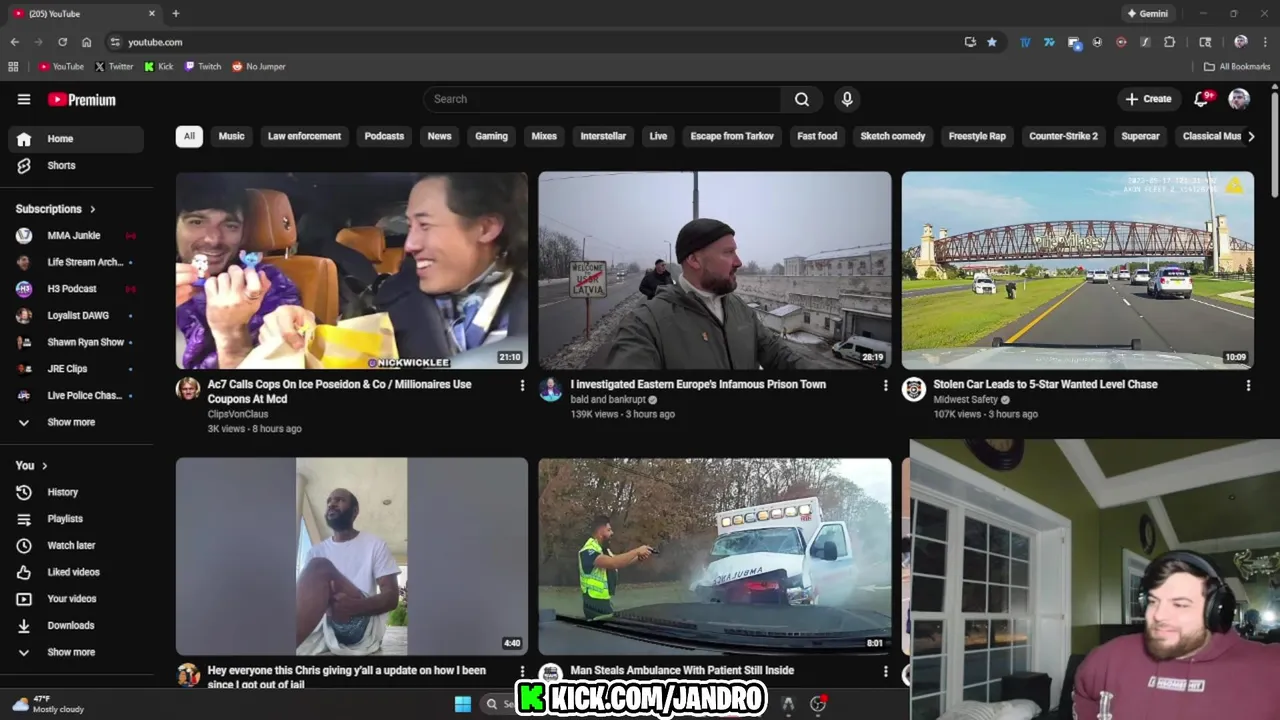The height and width of the screenshot is (720, 1280).
Task: Open JRE Clips subscription channel
Action: 76,369
